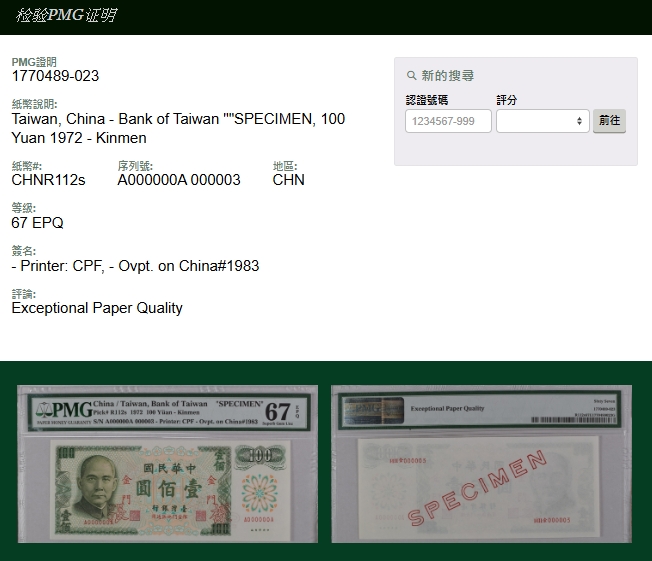
Task: Click the magnifier icon beside 新的搜尋
Action: [x=411, y=76]
